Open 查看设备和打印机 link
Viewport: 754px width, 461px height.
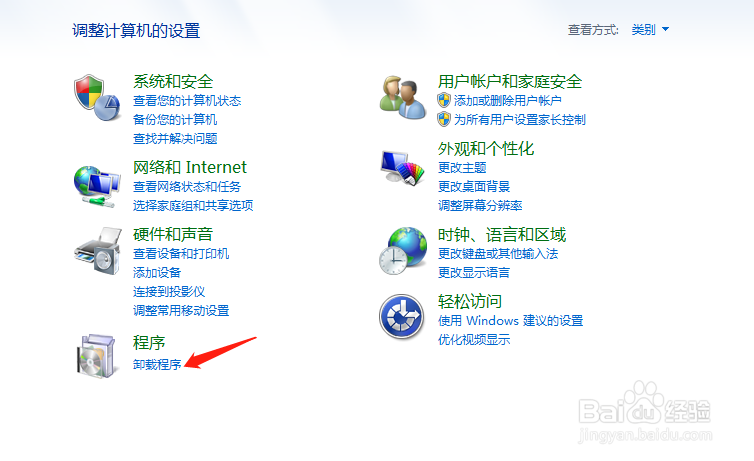(x=181, y=253)
